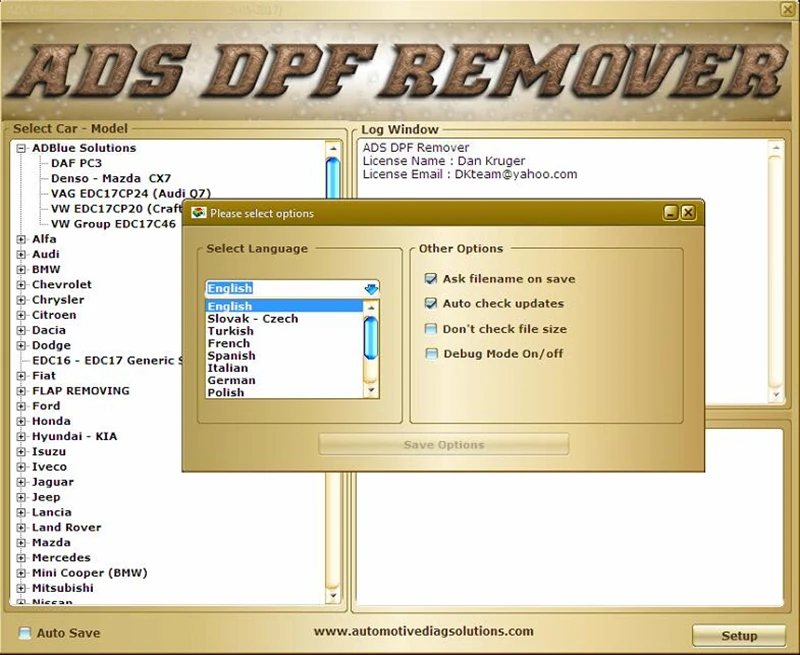
Task: Enable the Auto Save checkbox
Action: tap(24, 633)
